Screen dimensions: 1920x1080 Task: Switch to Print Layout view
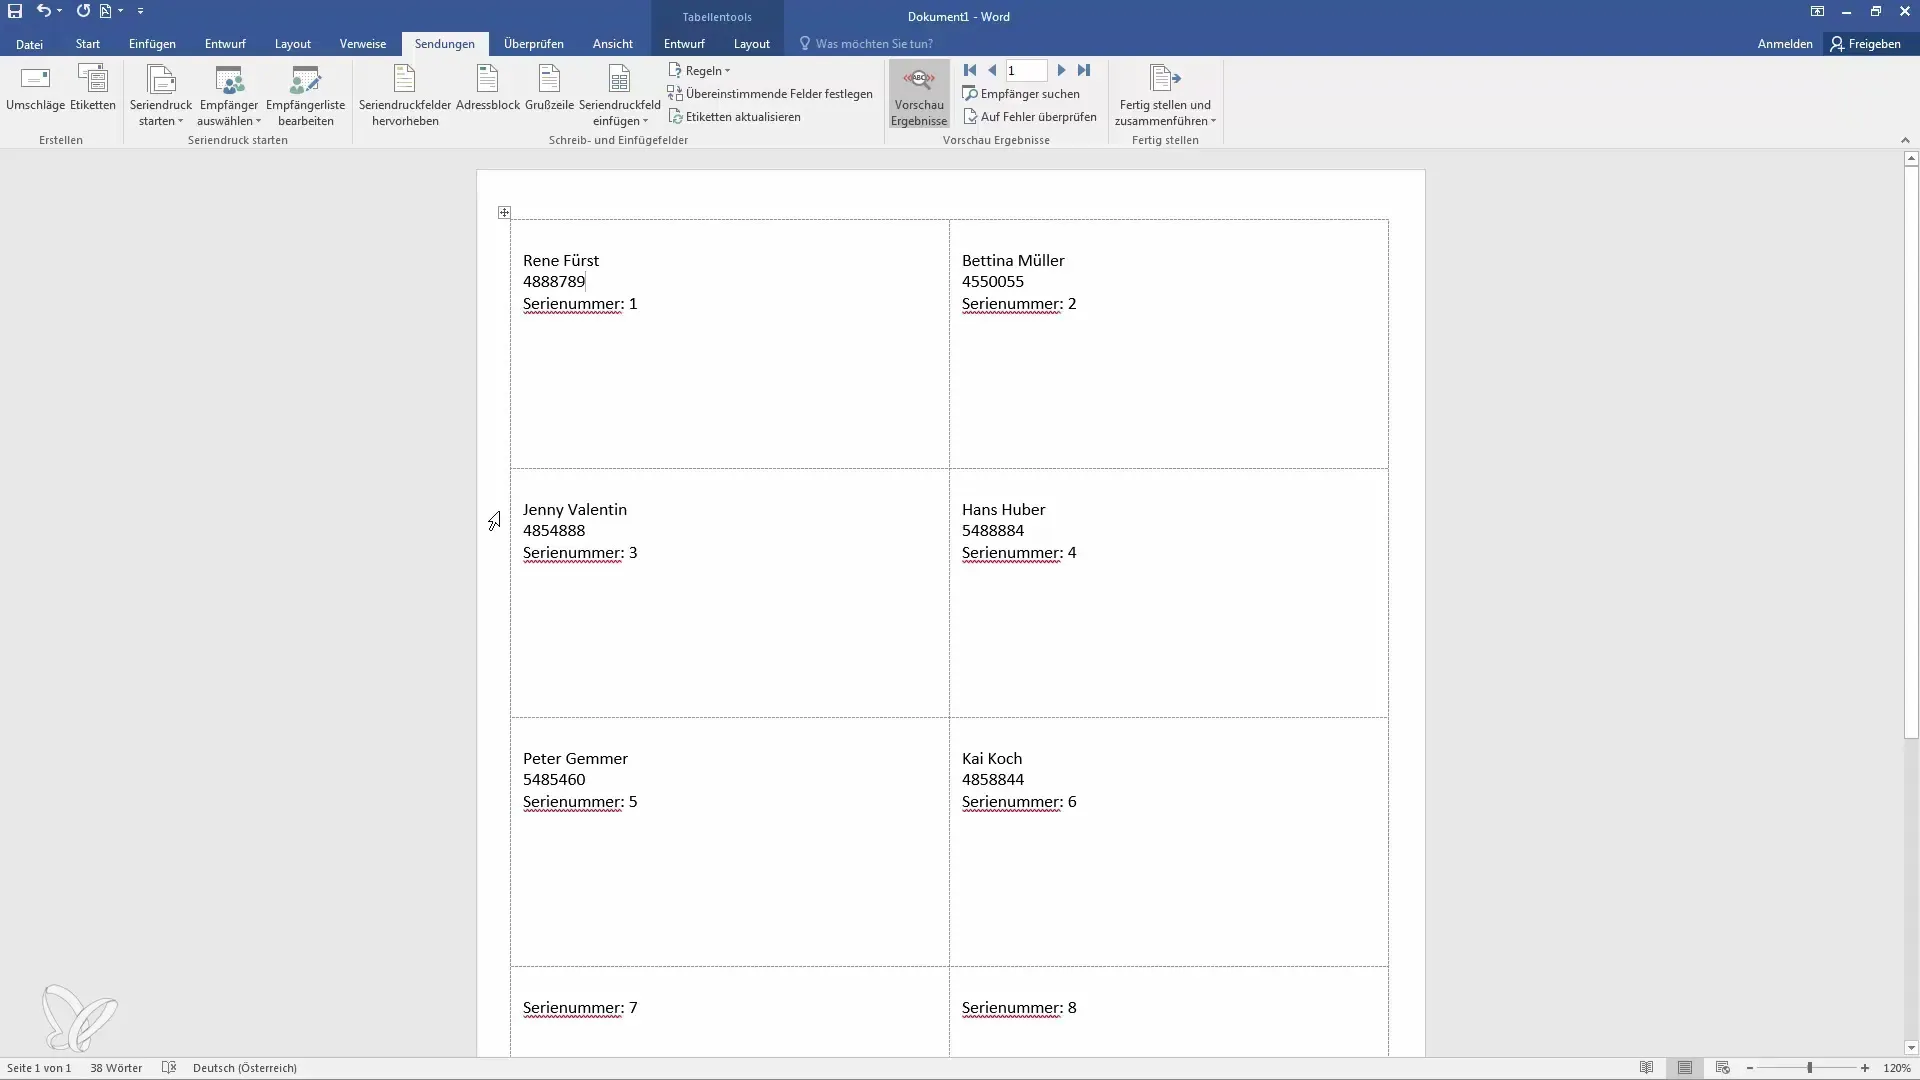pos(1685,1068)
